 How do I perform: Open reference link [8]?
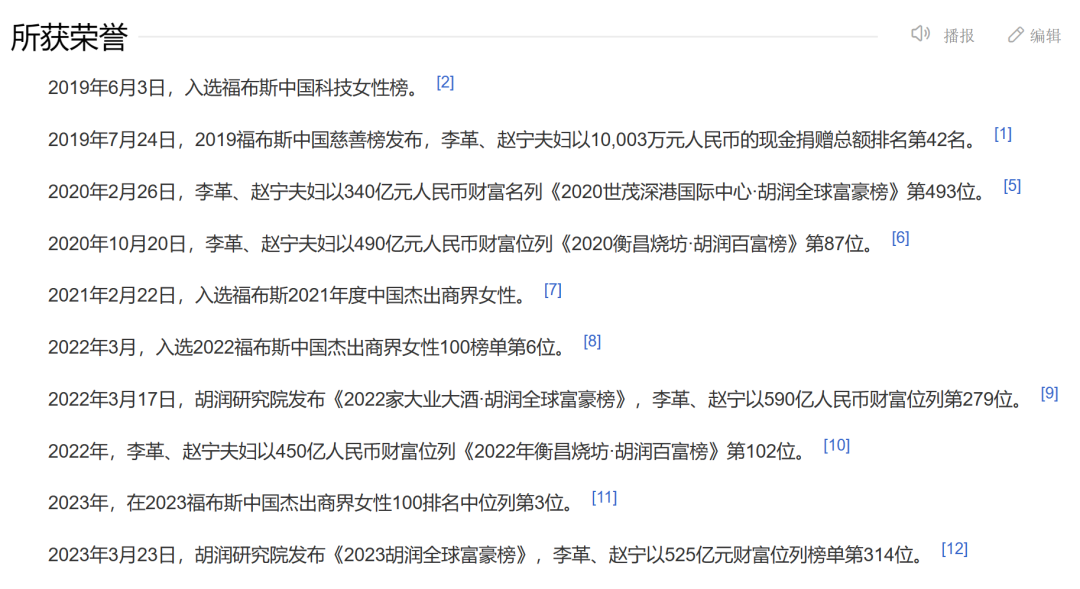point(592,342)
